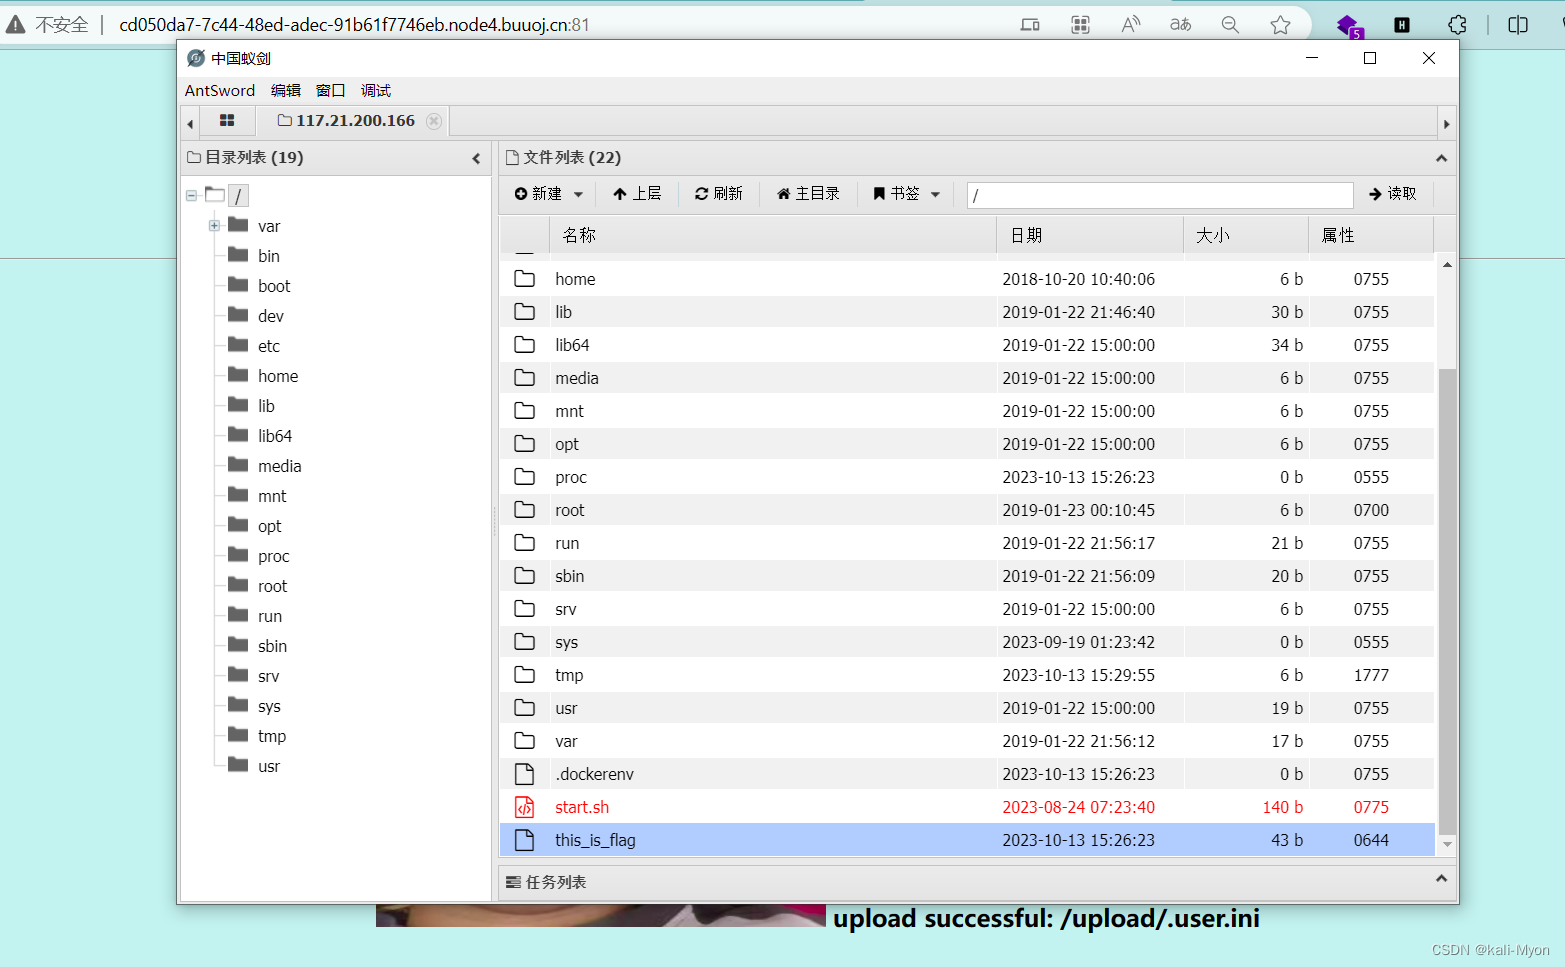Click the path input field showing /
The image size is (1565, 967).
click(x=1158, y=194)
